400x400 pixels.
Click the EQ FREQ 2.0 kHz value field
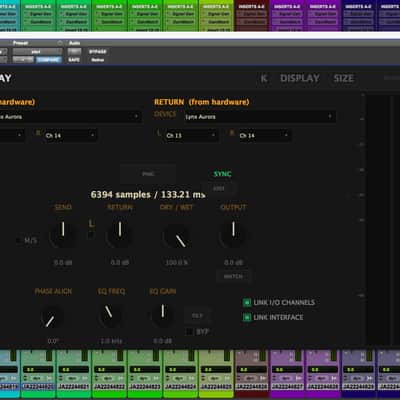[111, 341]
